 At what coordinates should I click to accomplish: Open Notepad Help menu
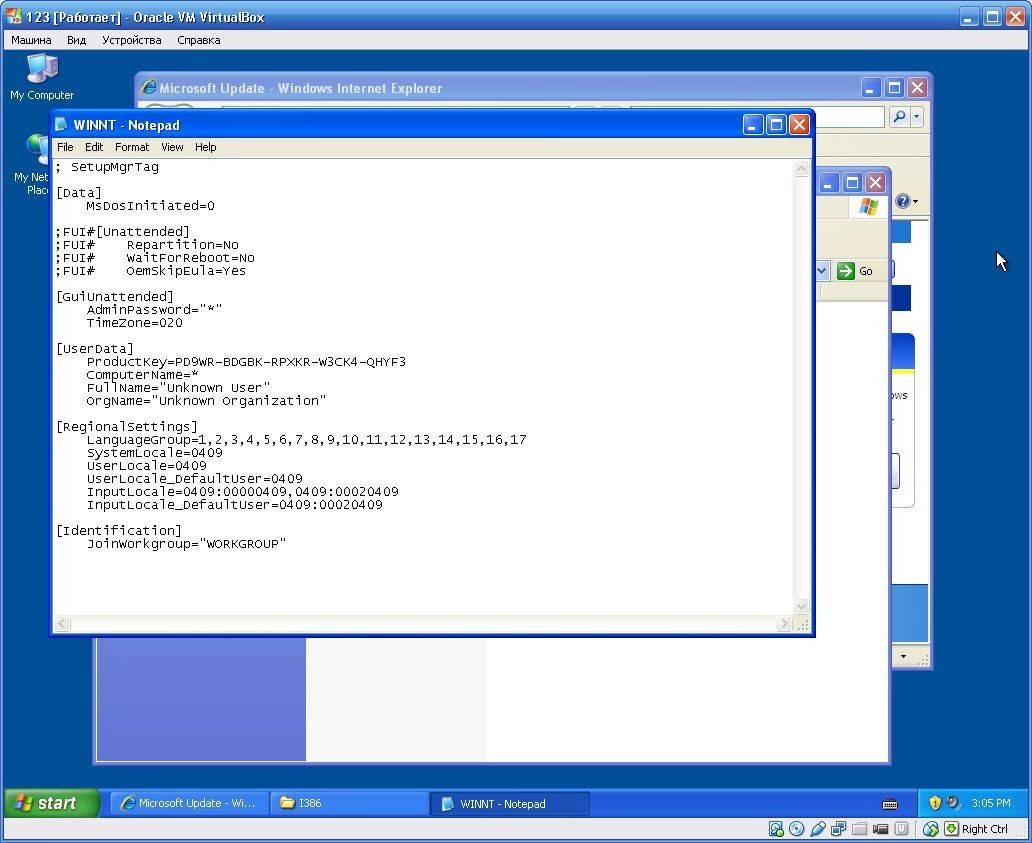coord(205,147)
